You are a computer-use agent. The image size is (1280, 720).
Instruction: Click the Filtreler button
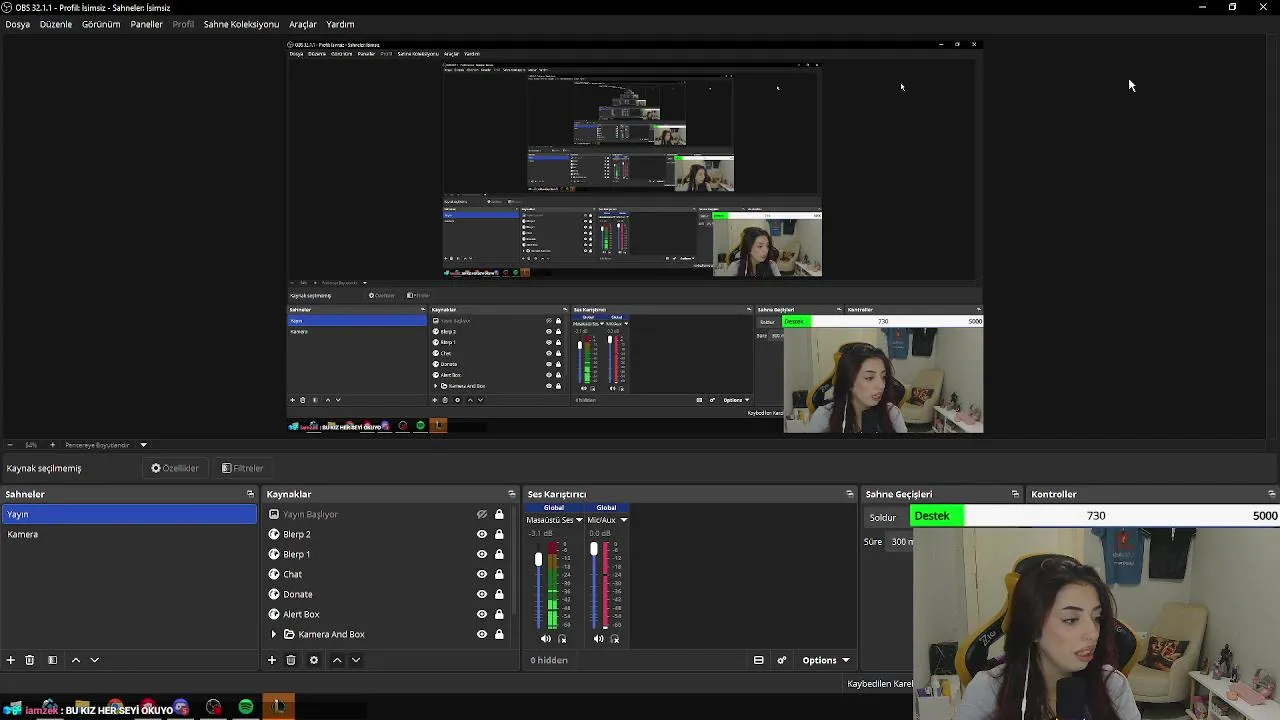point(243,468)
